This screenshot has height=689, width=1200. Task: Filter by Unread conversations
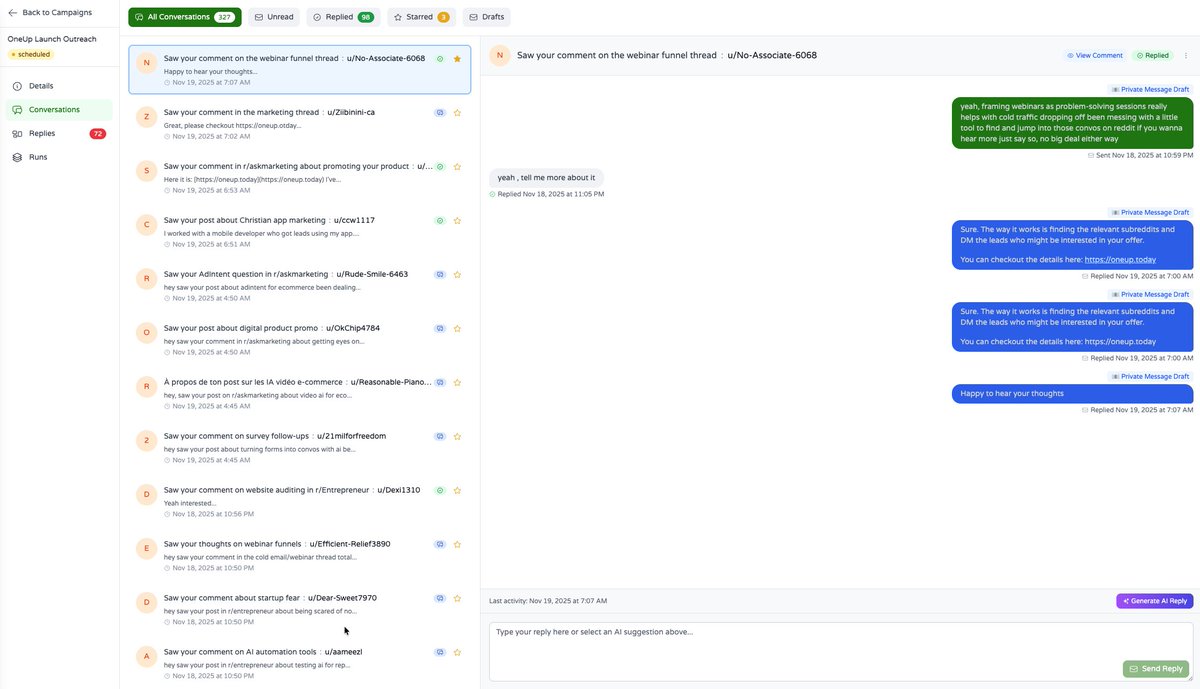coord(274,17)
